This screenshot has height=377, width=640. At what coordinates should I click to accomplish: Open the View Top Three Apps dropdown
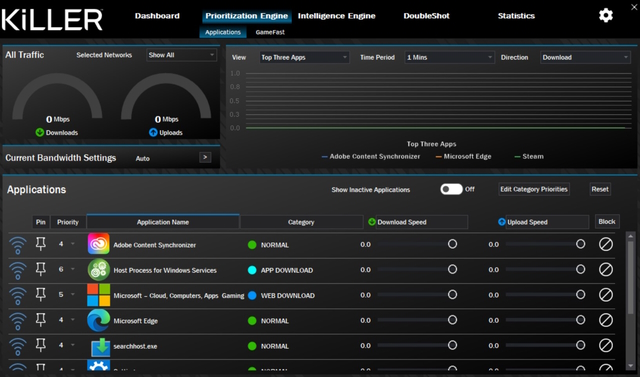[304, 57]
